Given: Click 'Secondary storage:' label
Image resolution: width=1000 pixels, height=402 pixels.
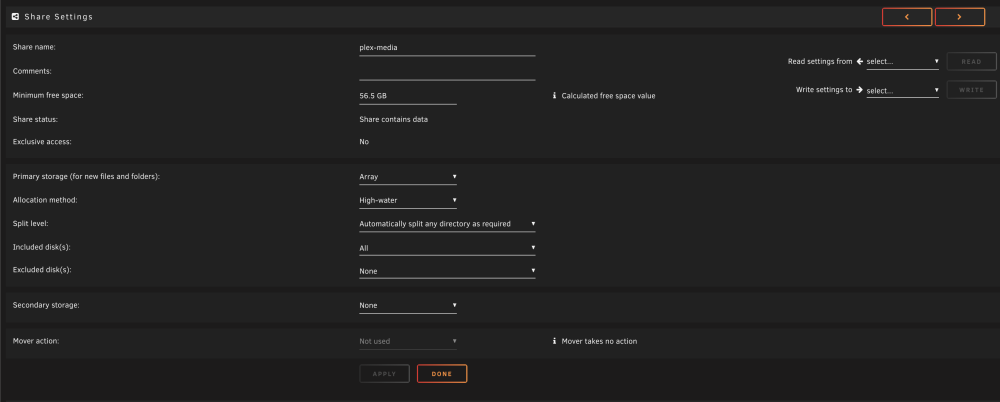Looking at the screenshot, I should pyautogui.click(x=46, y=305).
